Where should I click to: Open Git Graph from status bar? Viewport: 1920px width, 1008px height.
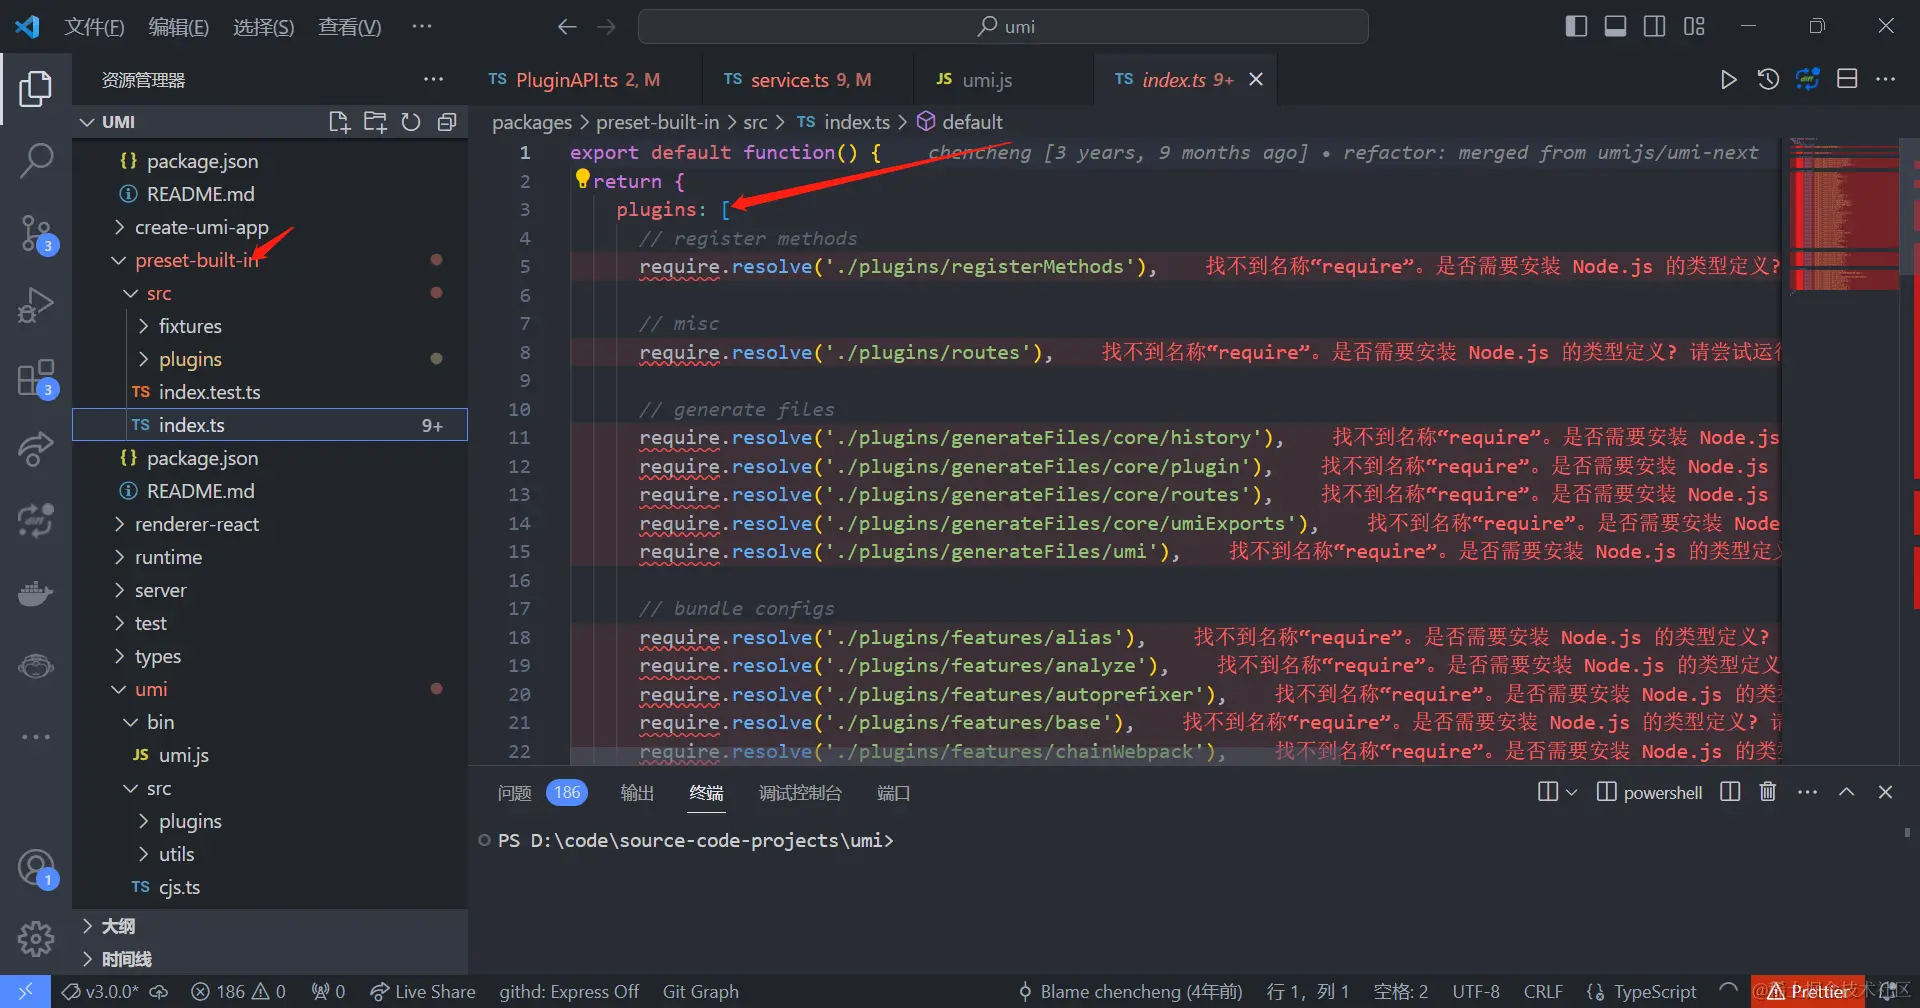tap(701, 992)
